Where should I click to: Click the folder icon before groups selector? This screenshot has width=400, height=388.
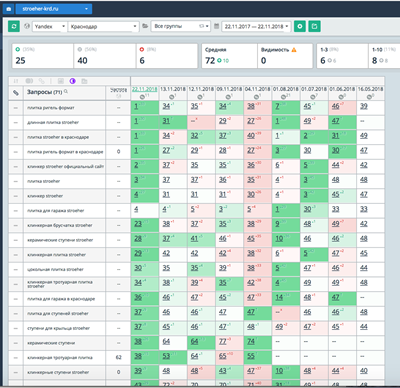pos(145,26)
